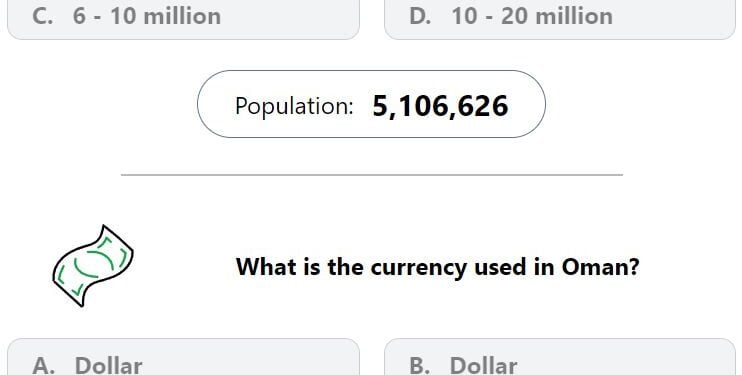The image size is (742, 375).
Task: Select answer D. 10 - 20 million
Action: (560, 19)
